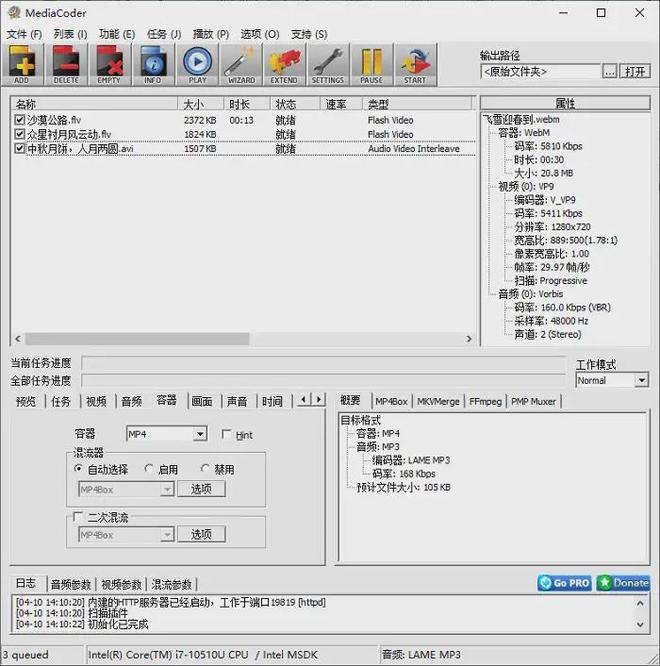660x666 pixels.
Task: Click the Donate badge
Action: pyautogui.click(x=623, y=583)
